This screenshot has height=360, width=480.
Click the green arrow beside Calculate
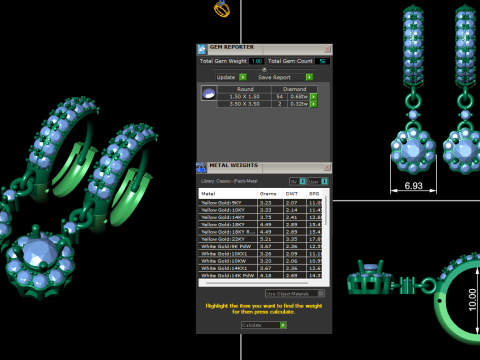tap(283, 325)
